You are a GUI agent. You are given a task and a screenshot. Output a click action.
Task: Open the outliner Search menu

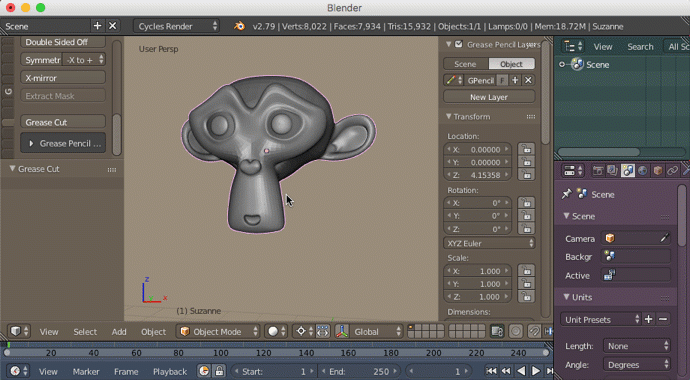point(640,47)
